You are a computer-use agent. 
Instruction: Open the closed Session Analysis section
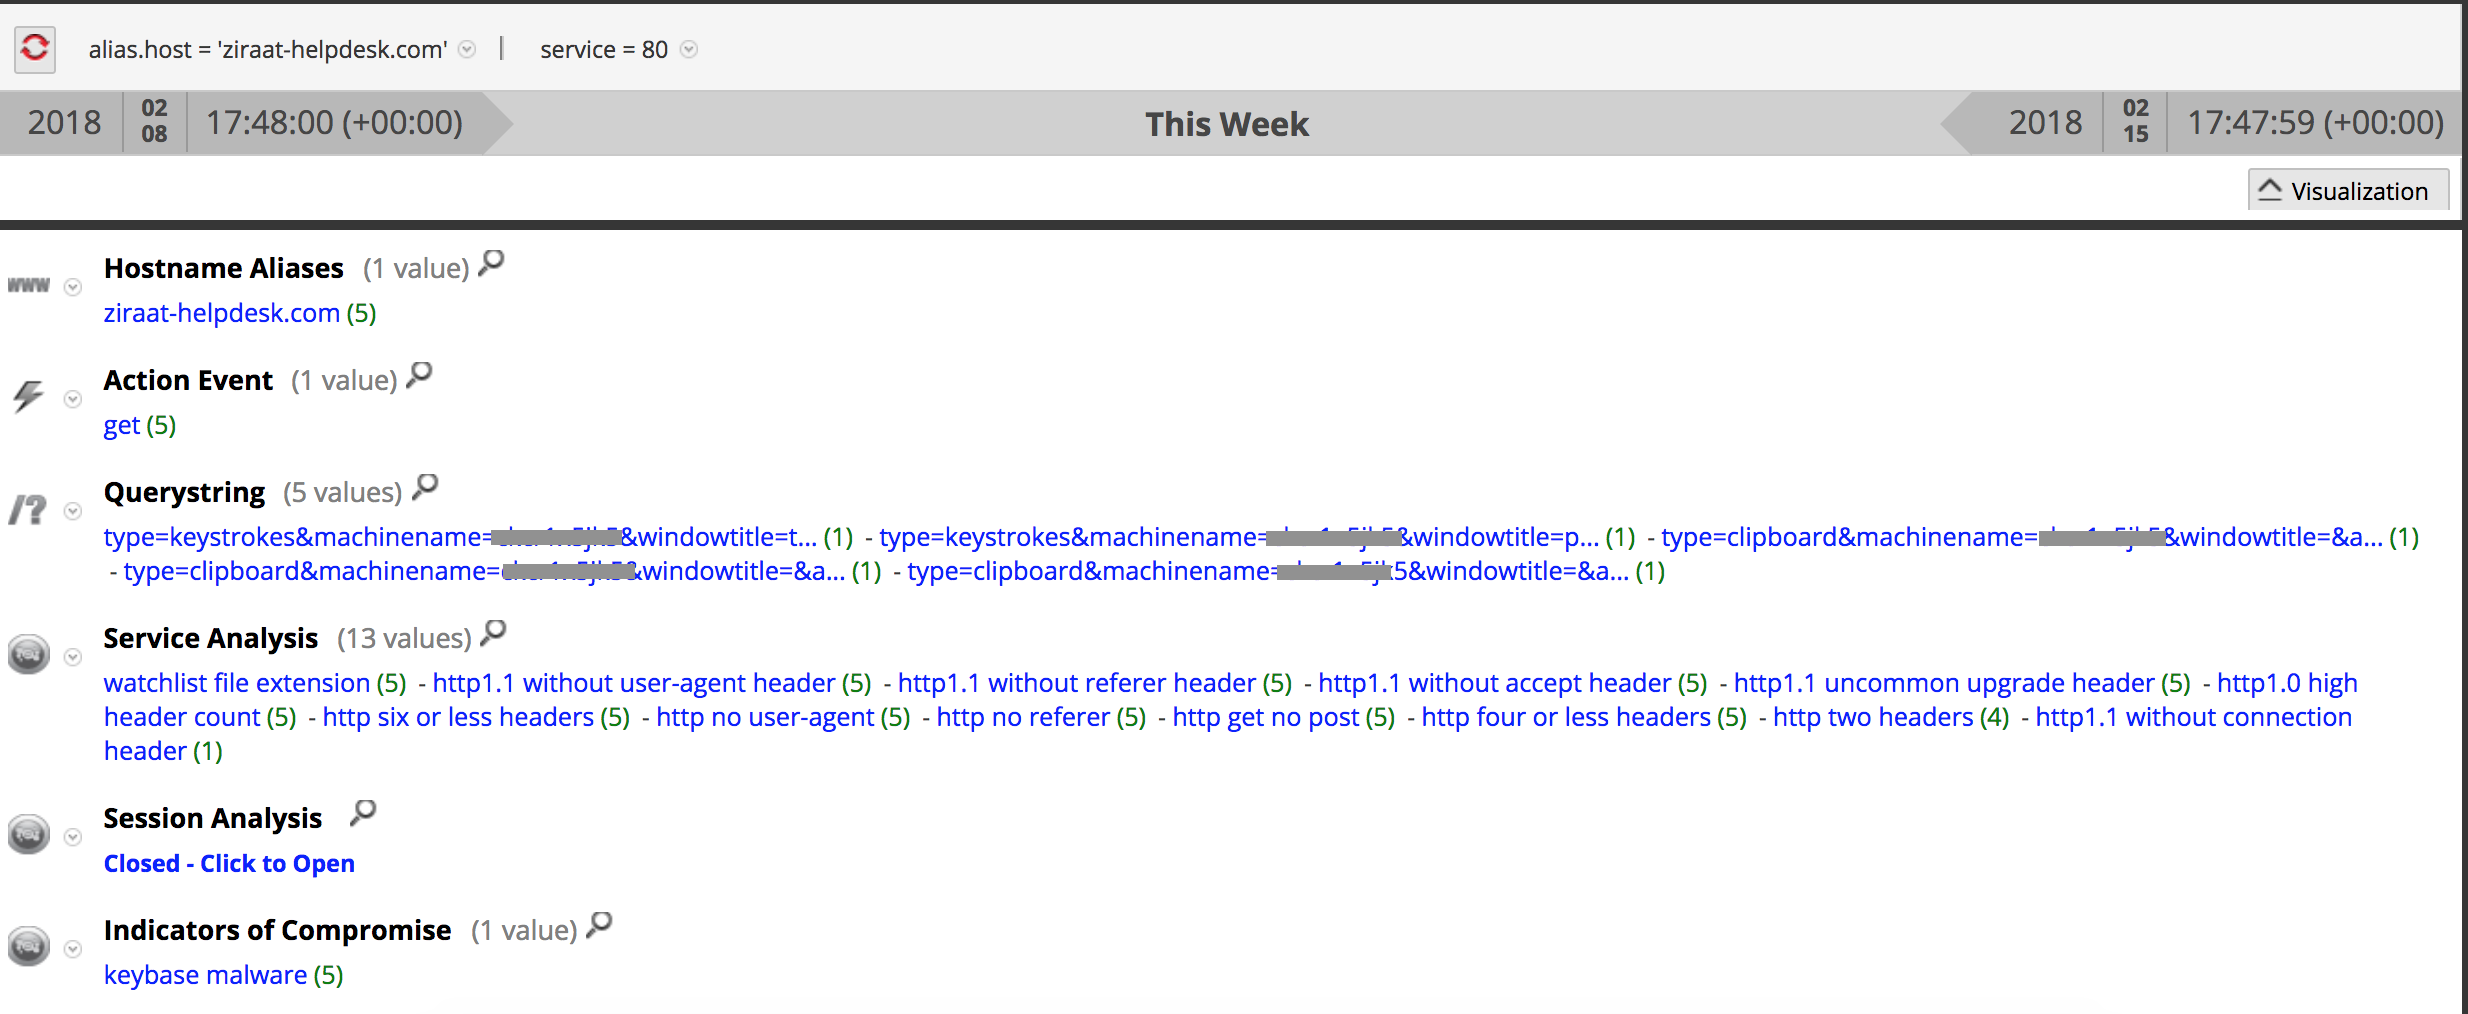(229, 863)
